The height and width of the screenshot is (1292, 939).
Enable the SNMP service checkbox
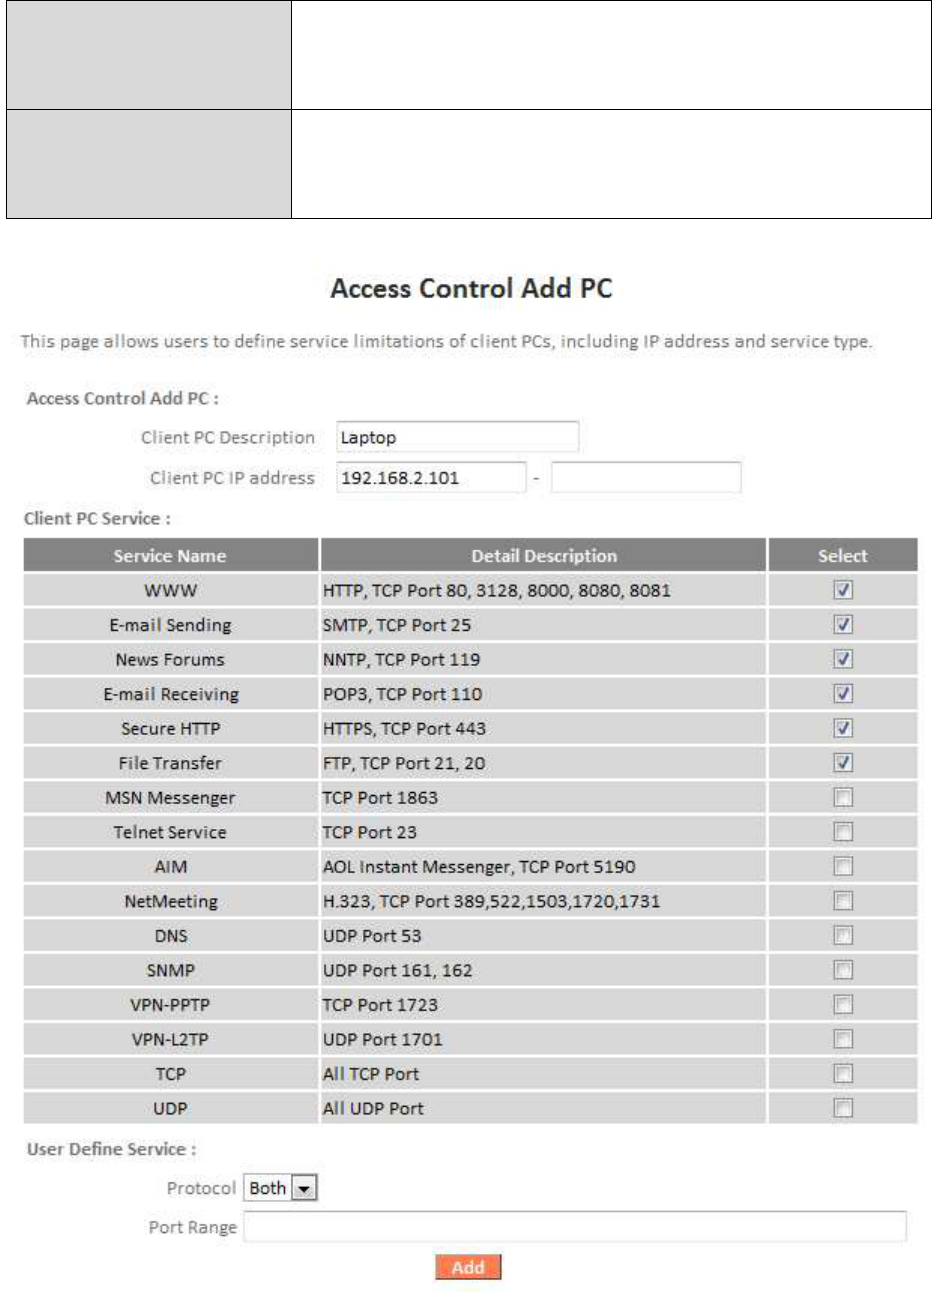click(843, 970)
